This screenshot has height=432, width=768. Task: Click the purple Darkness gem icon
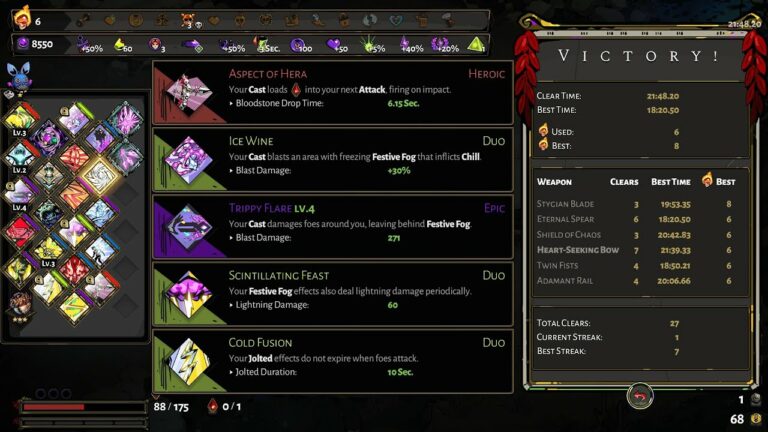(x=23, y=44)
